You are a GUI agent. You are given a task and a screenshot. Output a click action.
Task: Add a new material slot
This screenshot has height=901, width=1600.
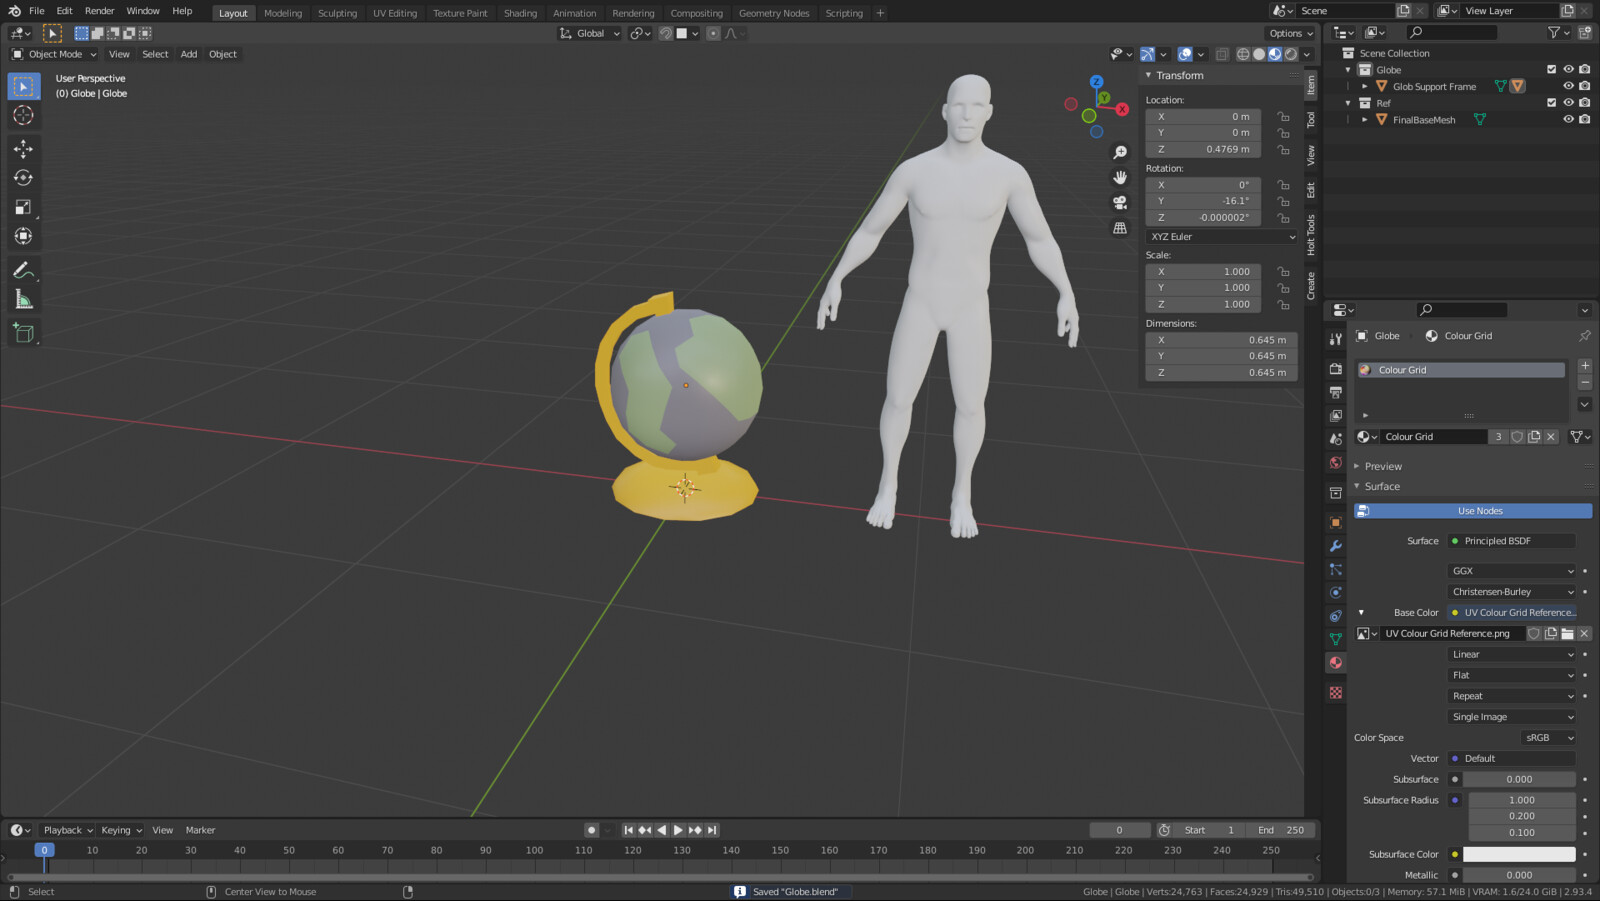1585,365
